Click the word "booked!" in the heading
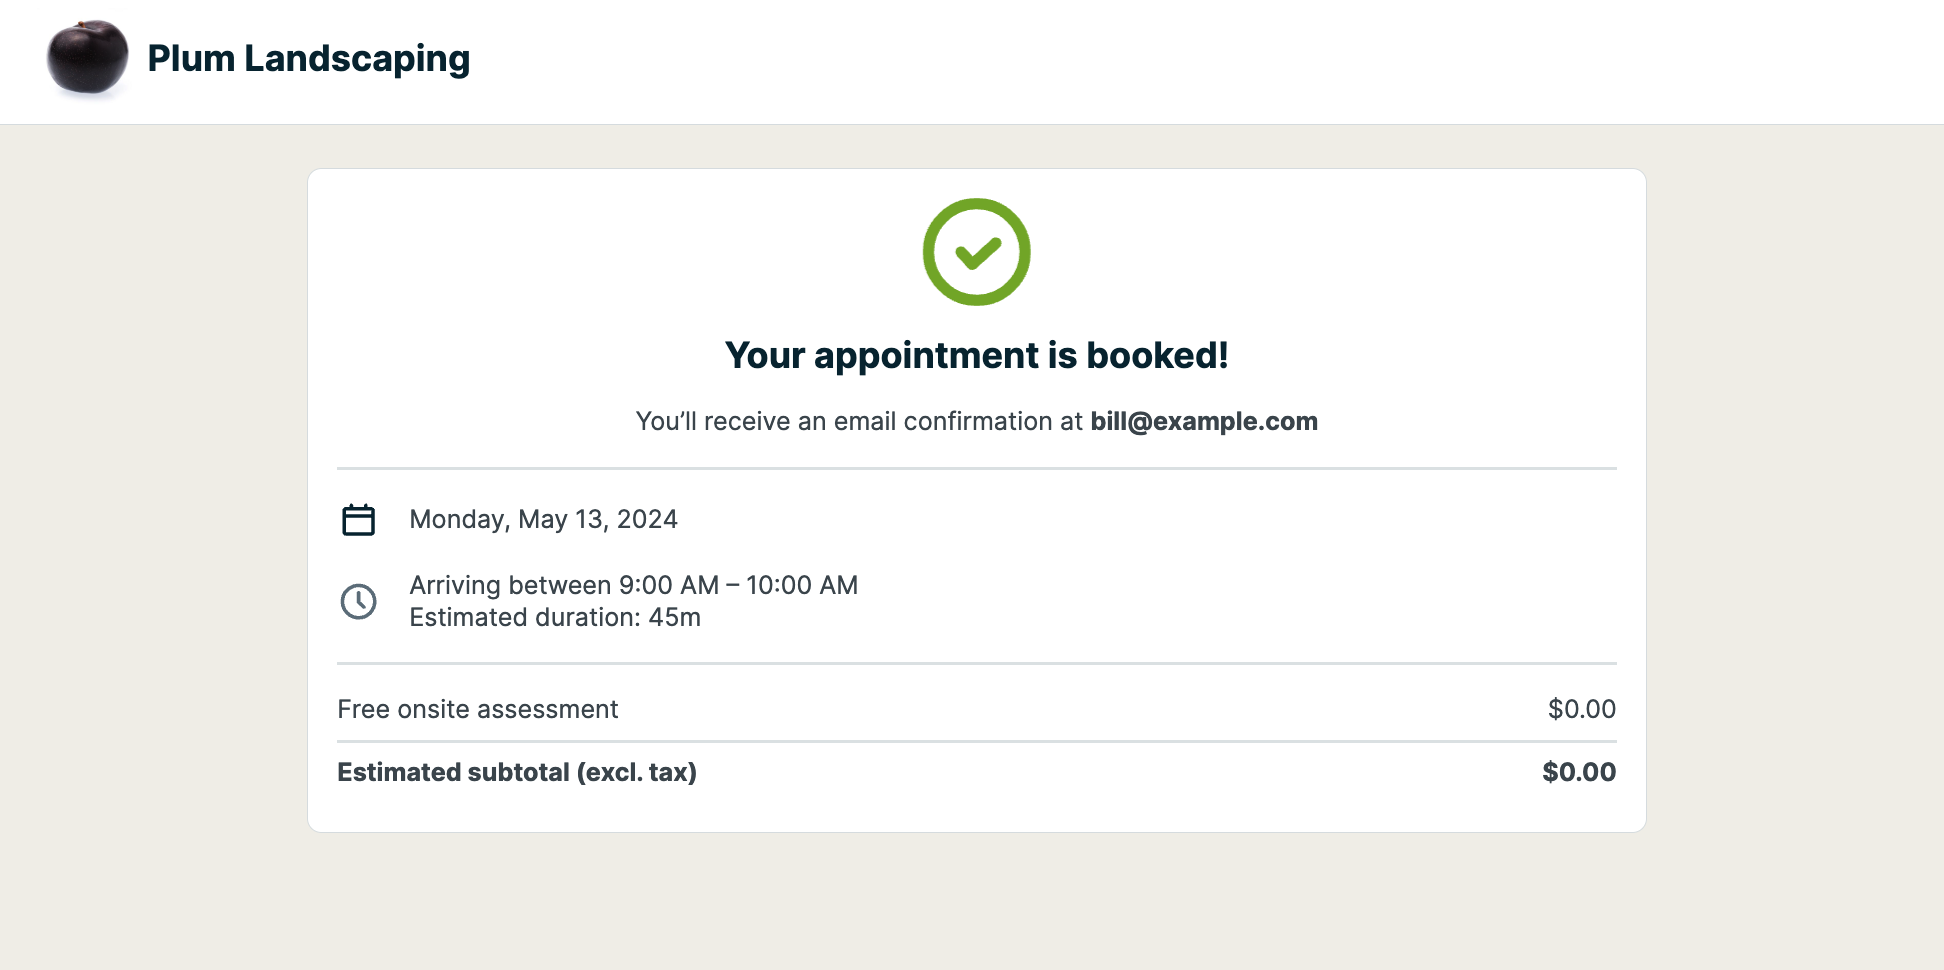 coord(1157,356)
